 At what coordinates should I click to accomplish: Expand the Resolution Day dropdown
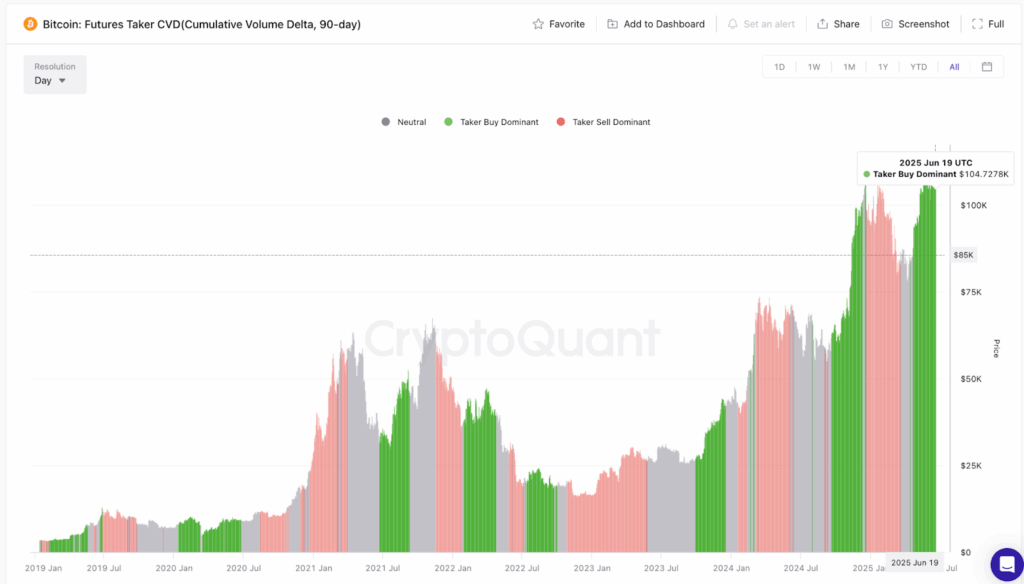(55, 74)
